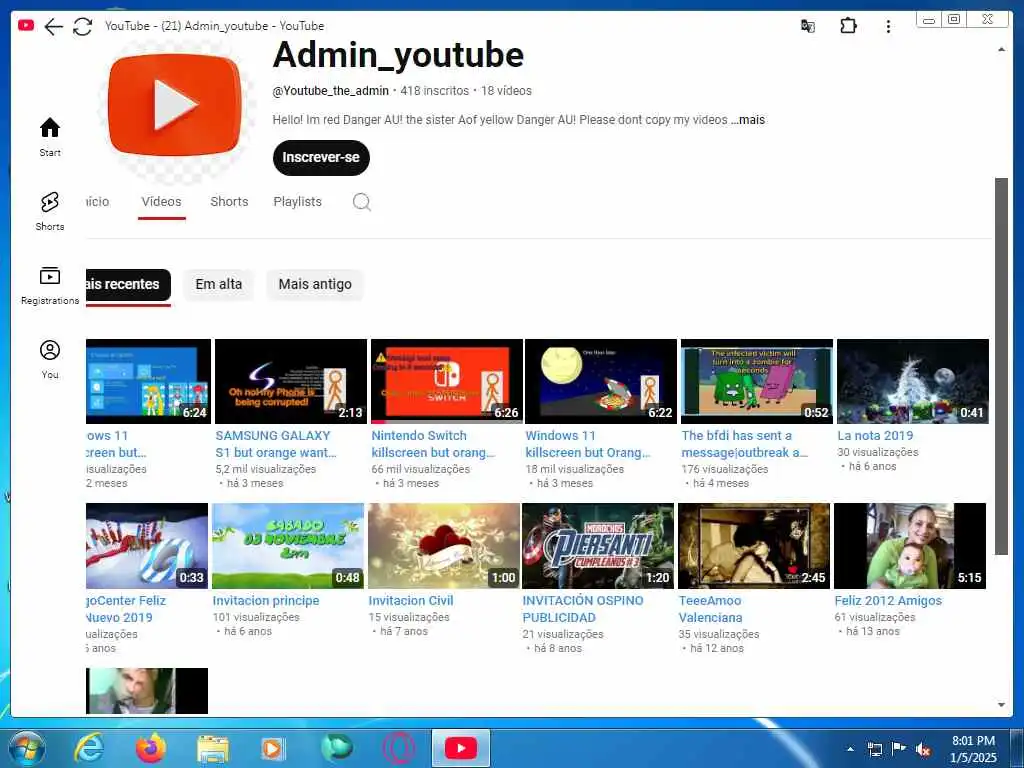1024x768 pixels.
Task: Play the La nota 2019 thumbnail
Action: click(912, 381)
